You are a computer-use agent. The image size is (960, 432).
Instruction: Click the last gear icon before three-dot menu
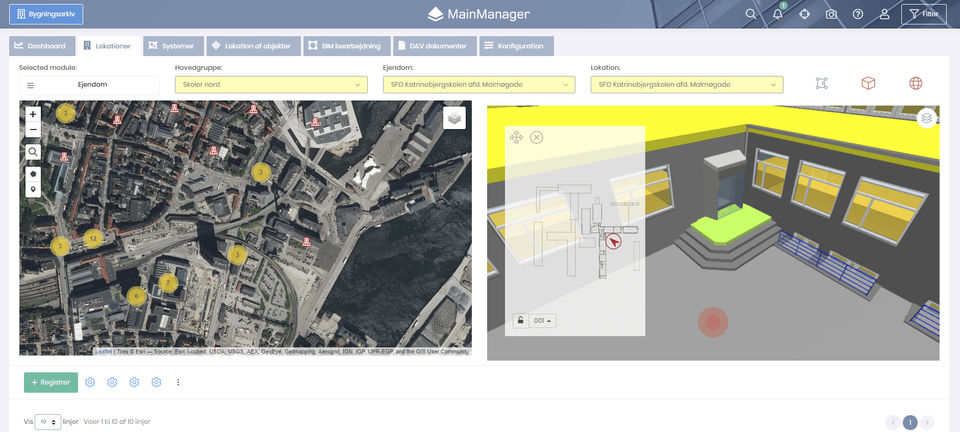(x=156, y=382)
